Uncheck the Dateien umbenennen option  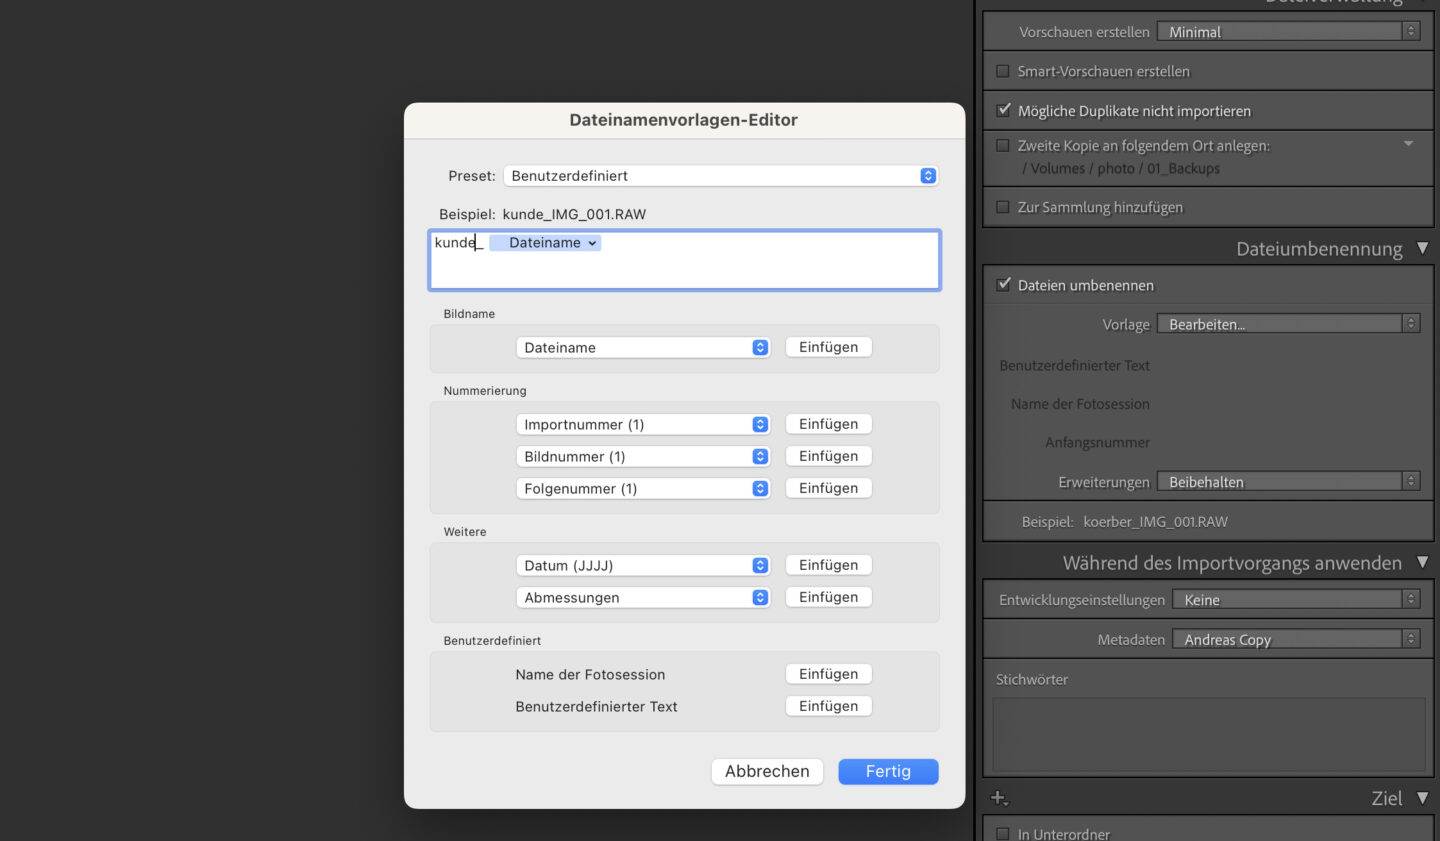[1003, 284]
